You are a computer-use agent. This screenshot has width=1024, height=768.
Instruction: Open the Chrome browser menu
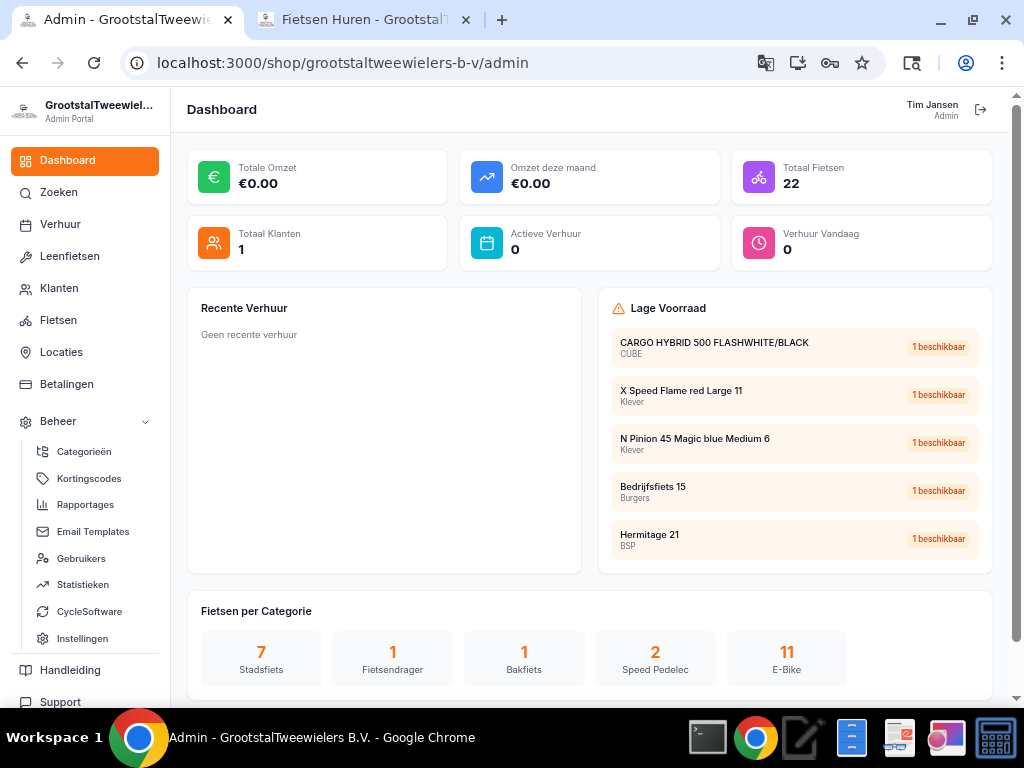1002,62
